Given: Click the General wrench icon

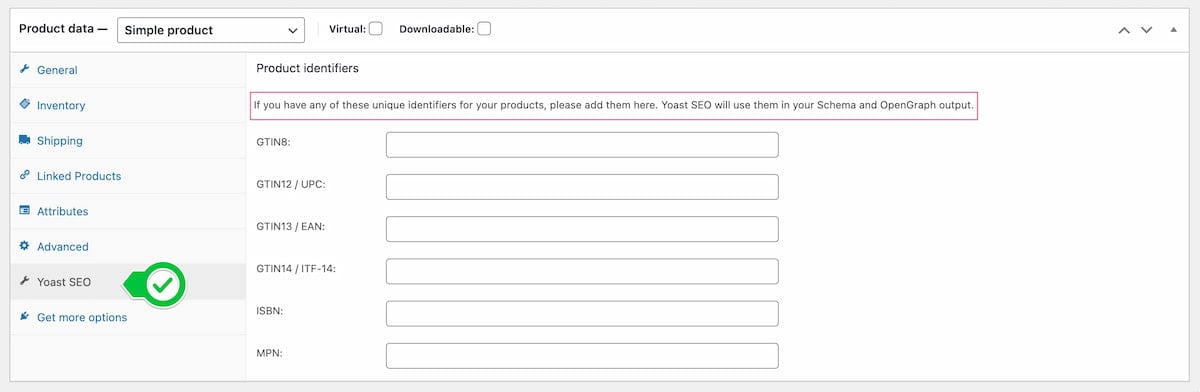Looking at the screenshot, I should (x=25, y=70).
